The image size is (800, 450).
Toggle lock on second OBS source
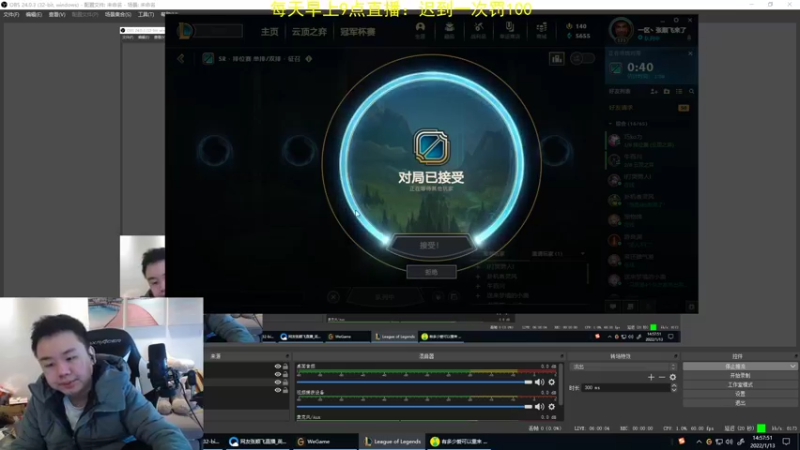[285, 374]
